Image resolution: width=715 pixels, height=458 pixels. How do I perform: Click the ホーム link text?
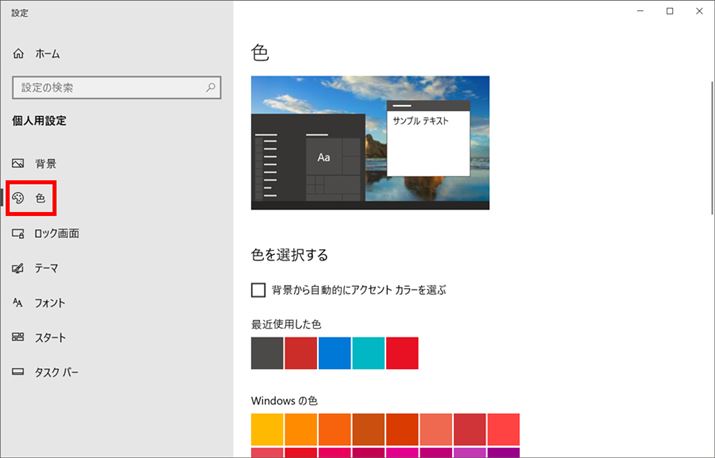47,53
